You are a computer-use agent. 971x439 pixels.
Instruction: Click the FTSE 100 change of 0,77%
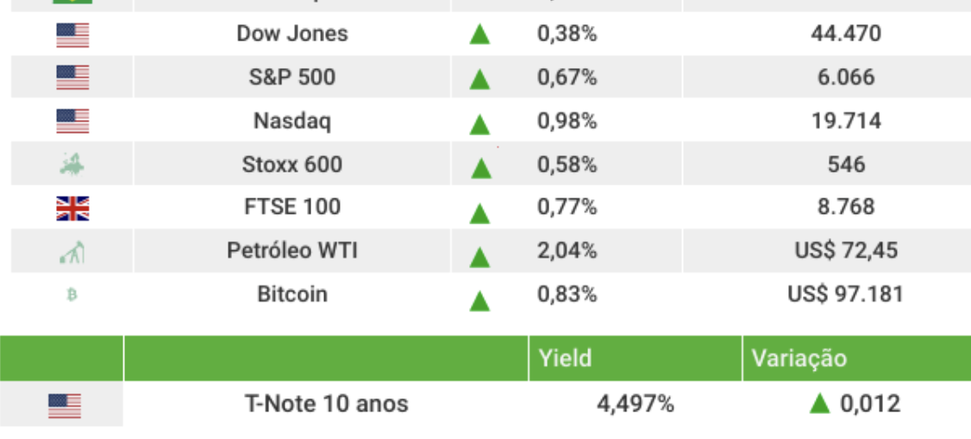click(x=567, y=208)
